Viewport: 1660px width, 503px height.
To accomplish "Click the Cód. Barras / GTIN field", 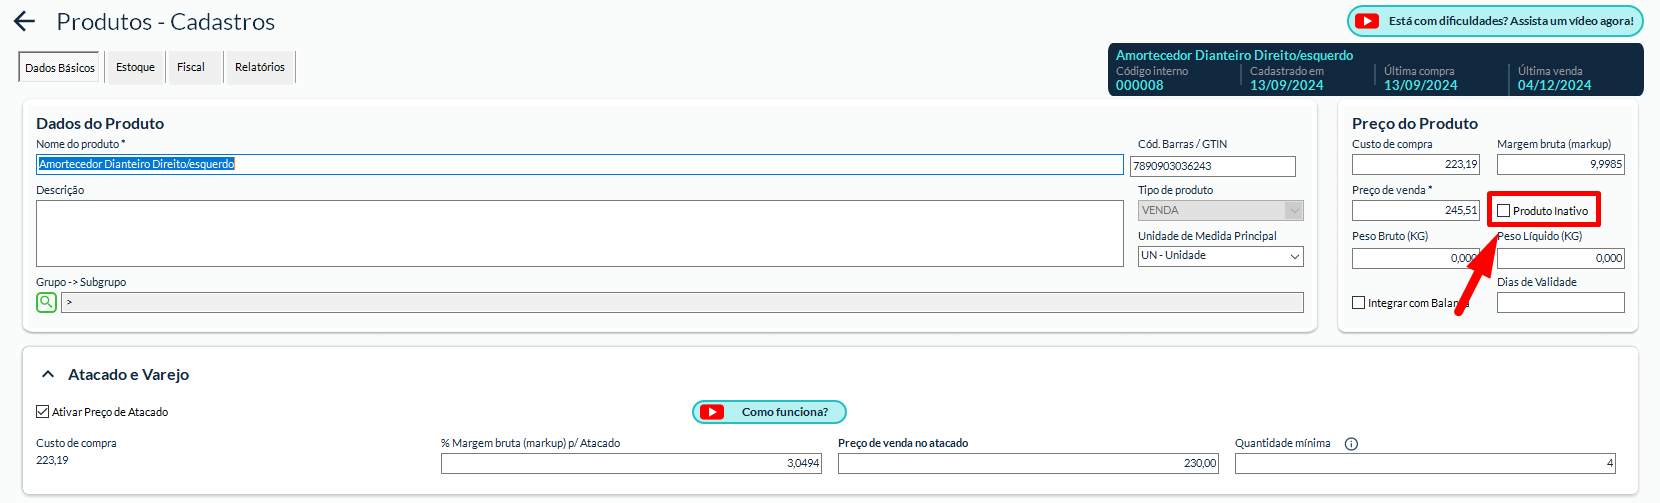I will (1212, 166).
